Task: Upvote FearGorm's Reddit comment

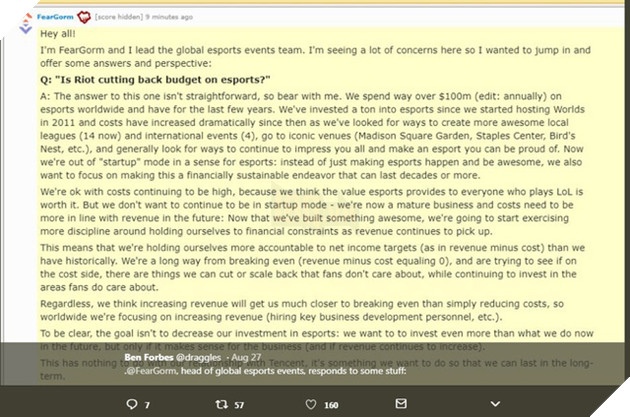Action: point(27,17)
